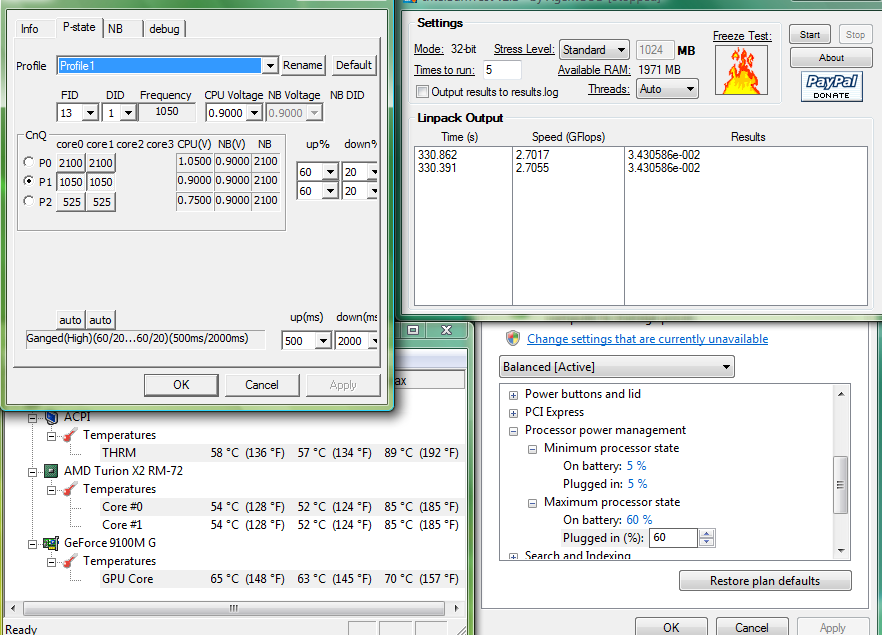Select the Core #0 temperature row
Screen dimensions: 882x635
tap(280, 507)
